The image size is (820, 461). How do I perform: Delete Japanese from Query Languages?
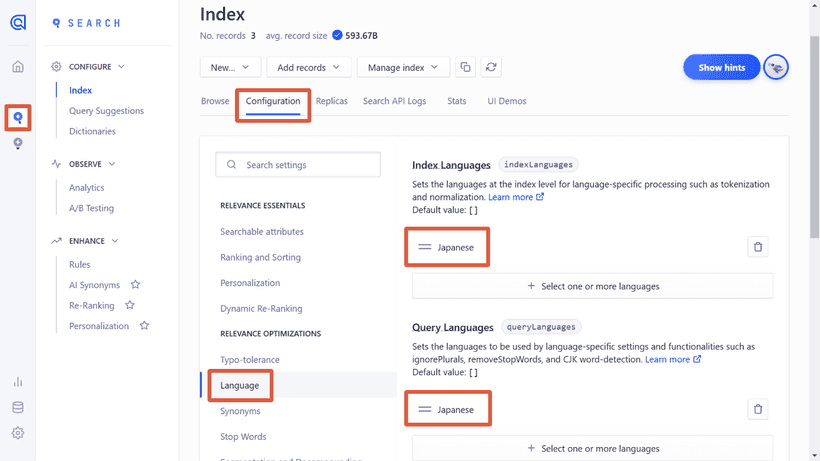tap(758, 409)
